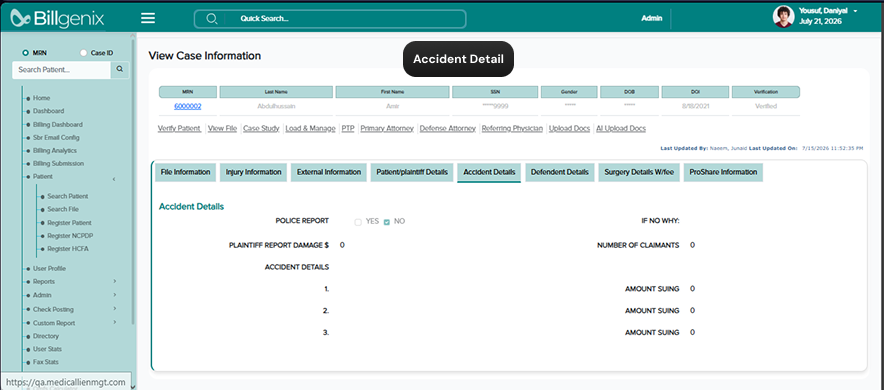The image size is (884, 390).
Task: Open Custom Report in the sidebar
Action: (x=54, y=323)
